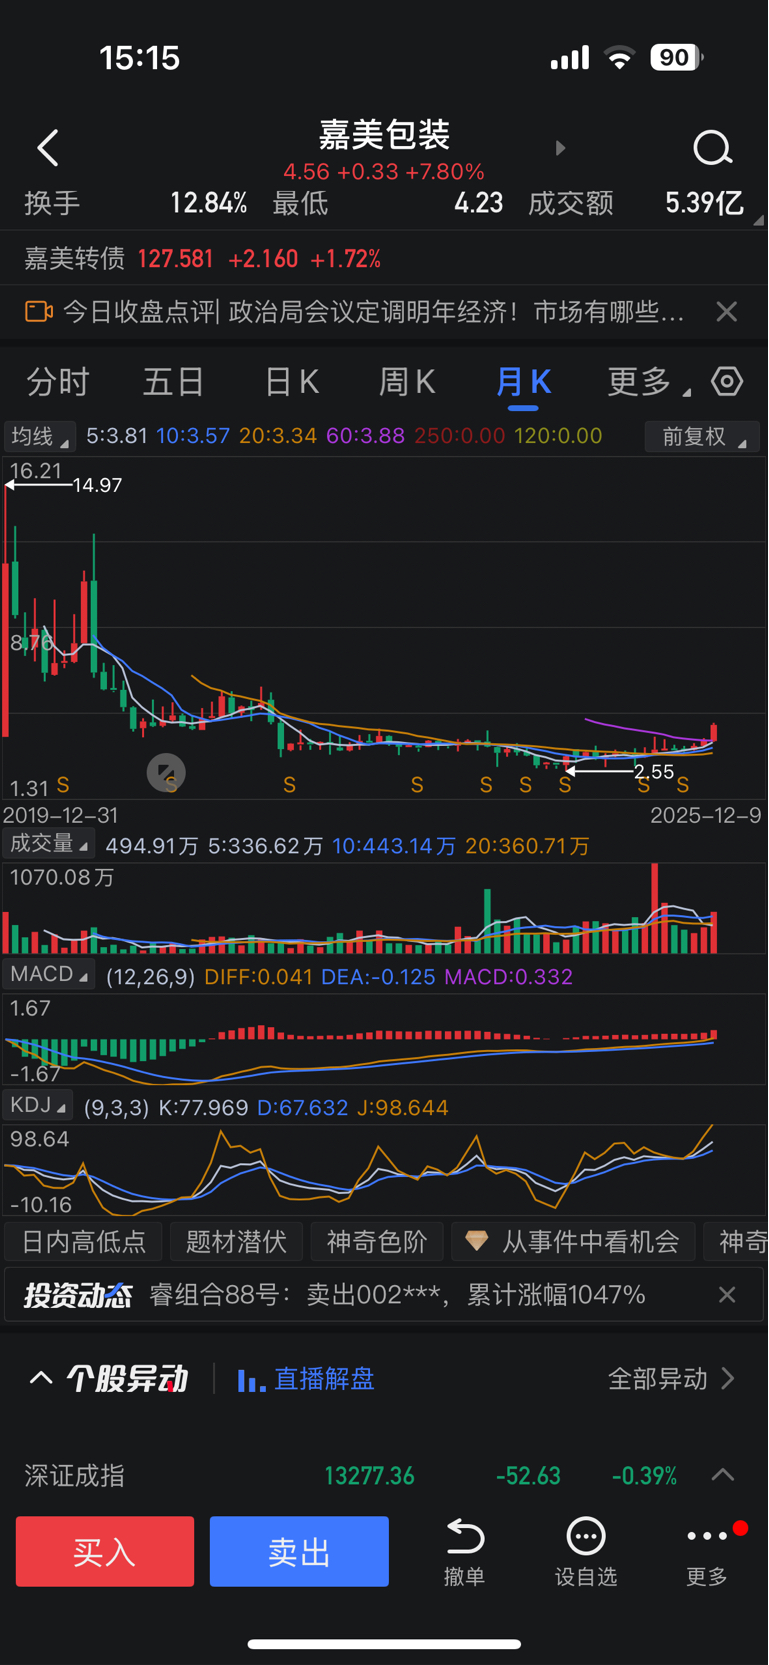Tap the stock name 嘉美包装
Viewport: 769px width, 1665px height.
384,134
